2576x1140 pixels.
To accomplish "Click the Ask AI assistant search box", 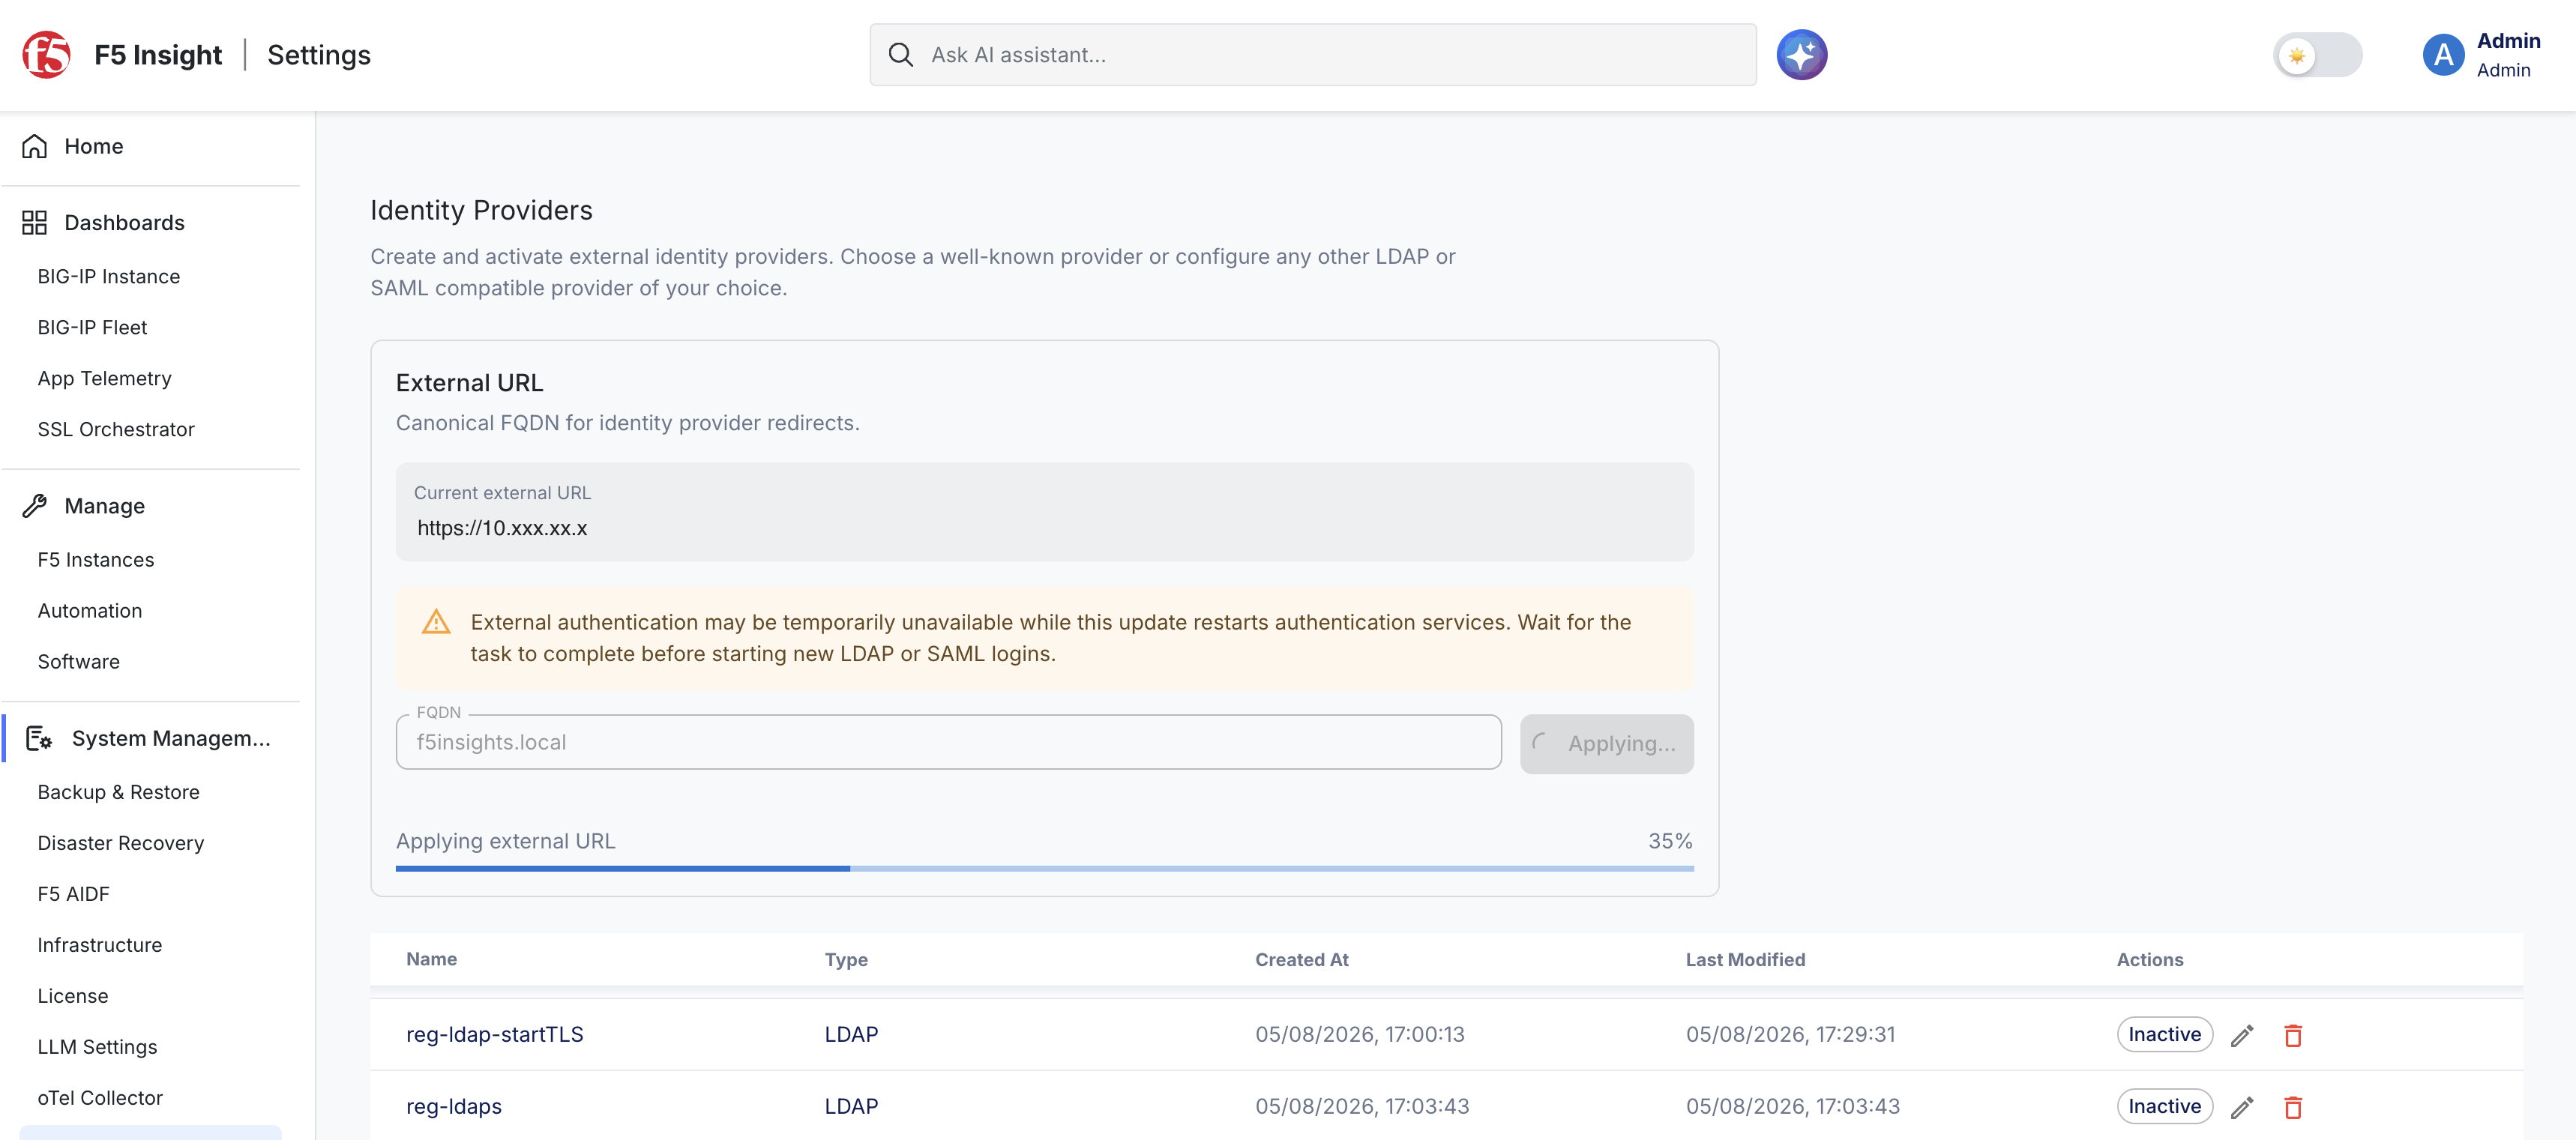I will [x=1312, y=55].
